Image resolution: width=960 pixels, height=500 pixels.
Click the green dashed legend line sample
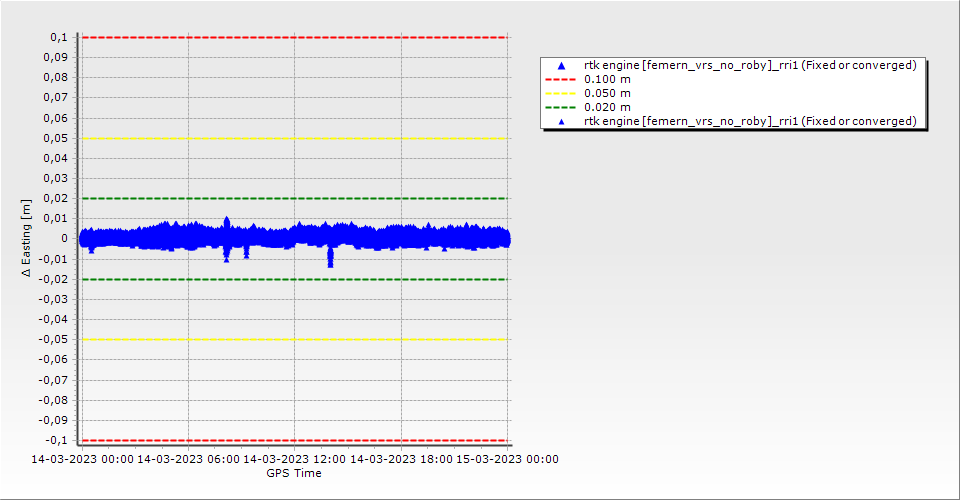pos(560,107)
